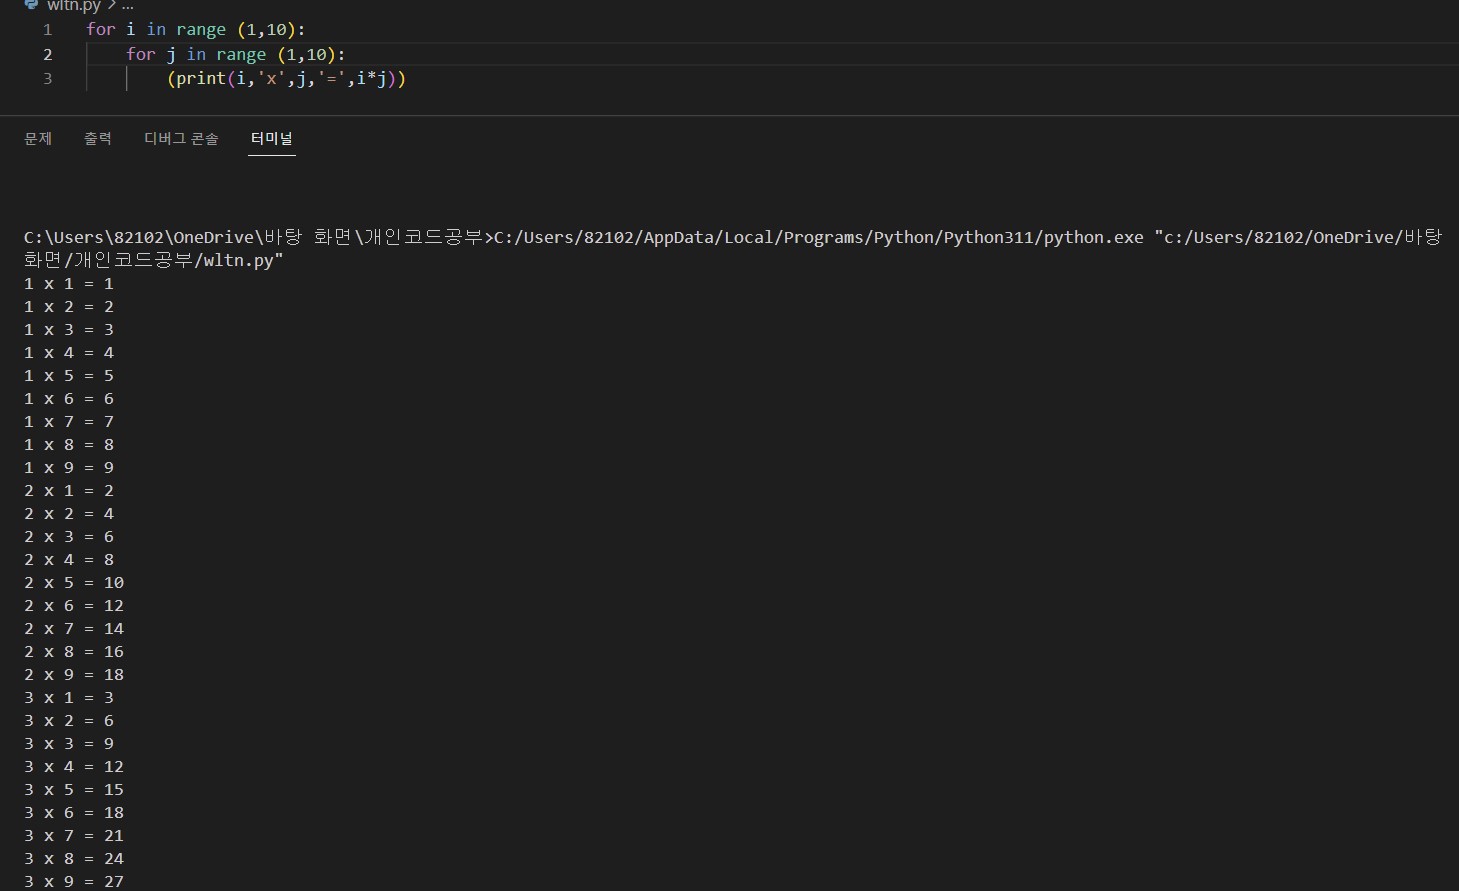Switch to the 문제 panel tab
This screenshot has height=891, width=1459.
(38, 138)
